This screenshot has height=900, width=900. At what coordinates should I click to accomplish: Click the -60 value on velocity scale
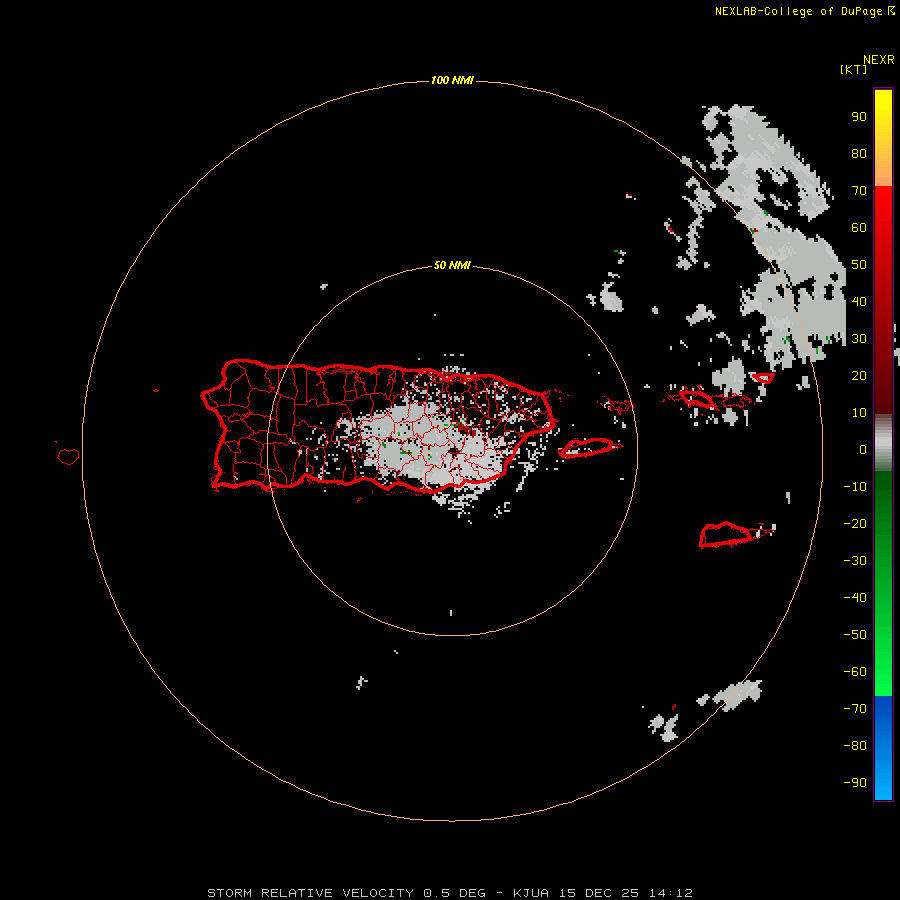[x=855, y=672]
